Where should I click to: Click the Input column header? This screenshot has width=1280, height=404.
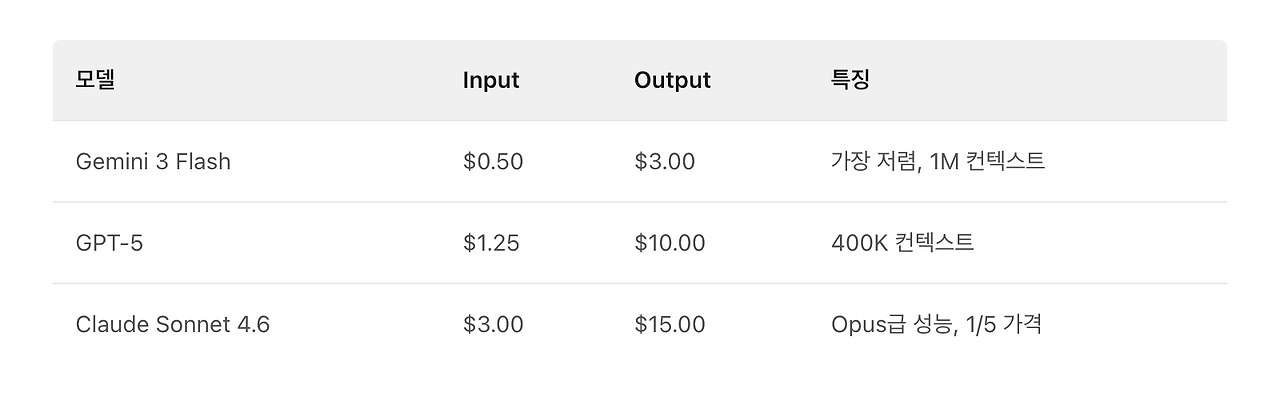pos(491,80)
